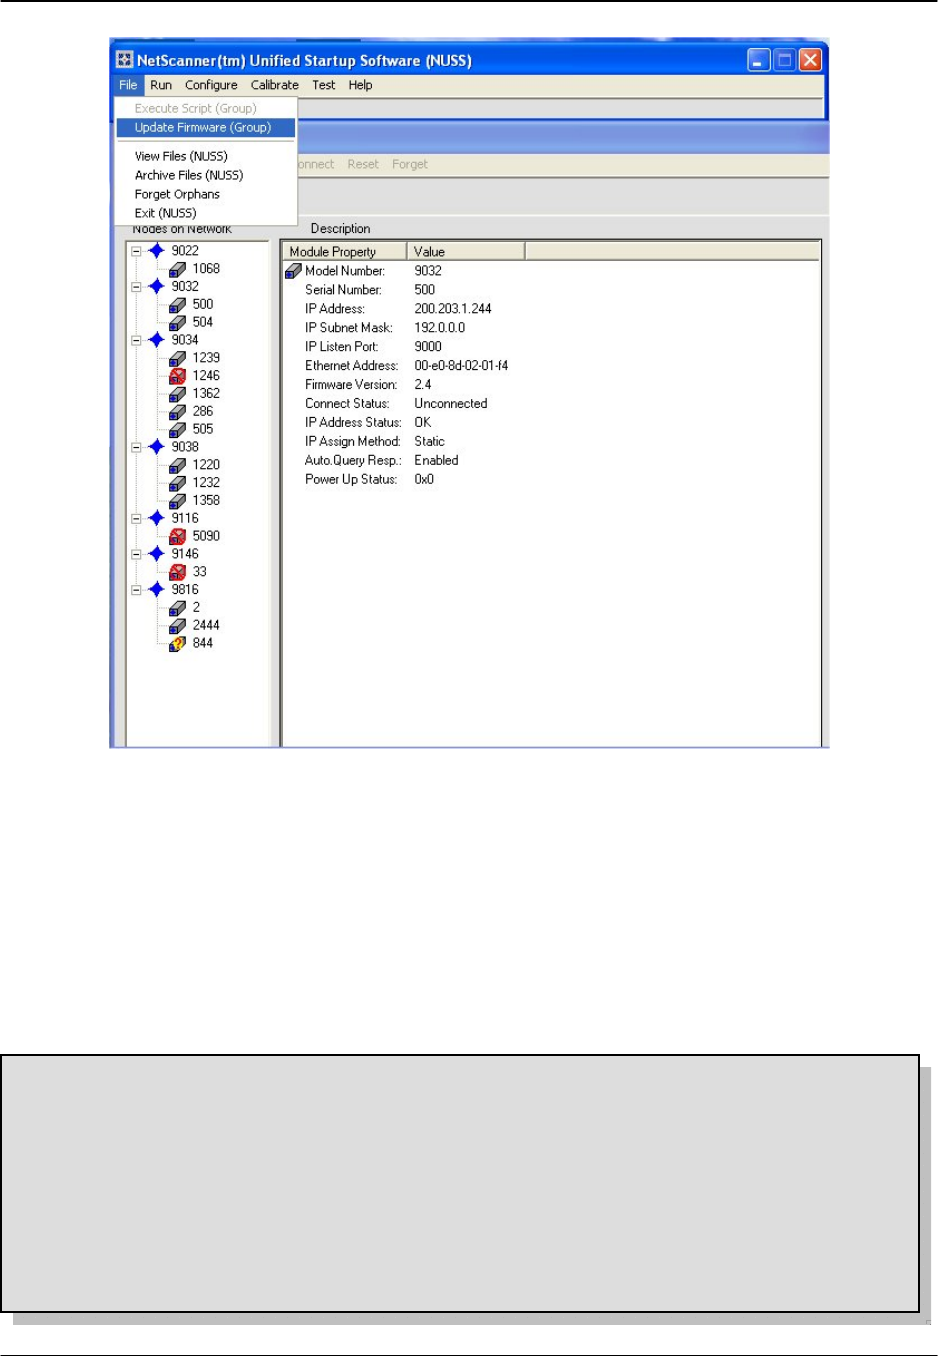Click module icon beside 504

[x=178, y=323]
